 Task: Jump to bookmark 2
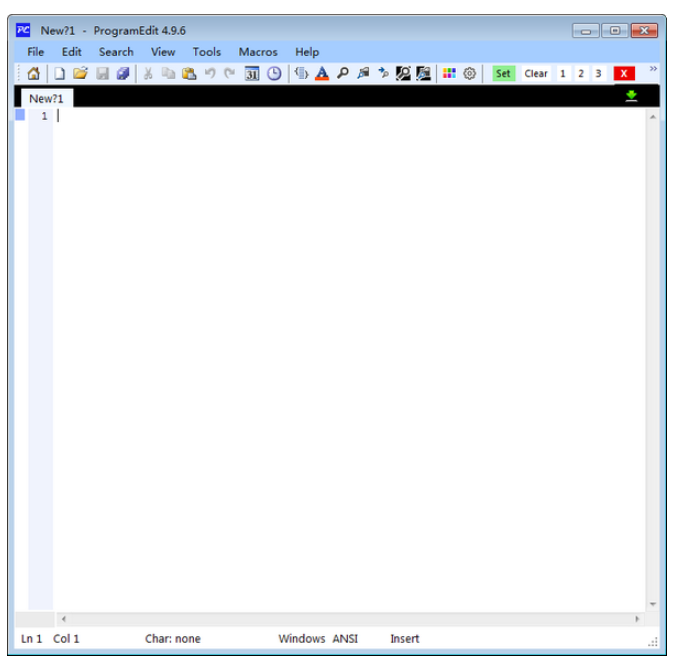[x=581, y=74]
